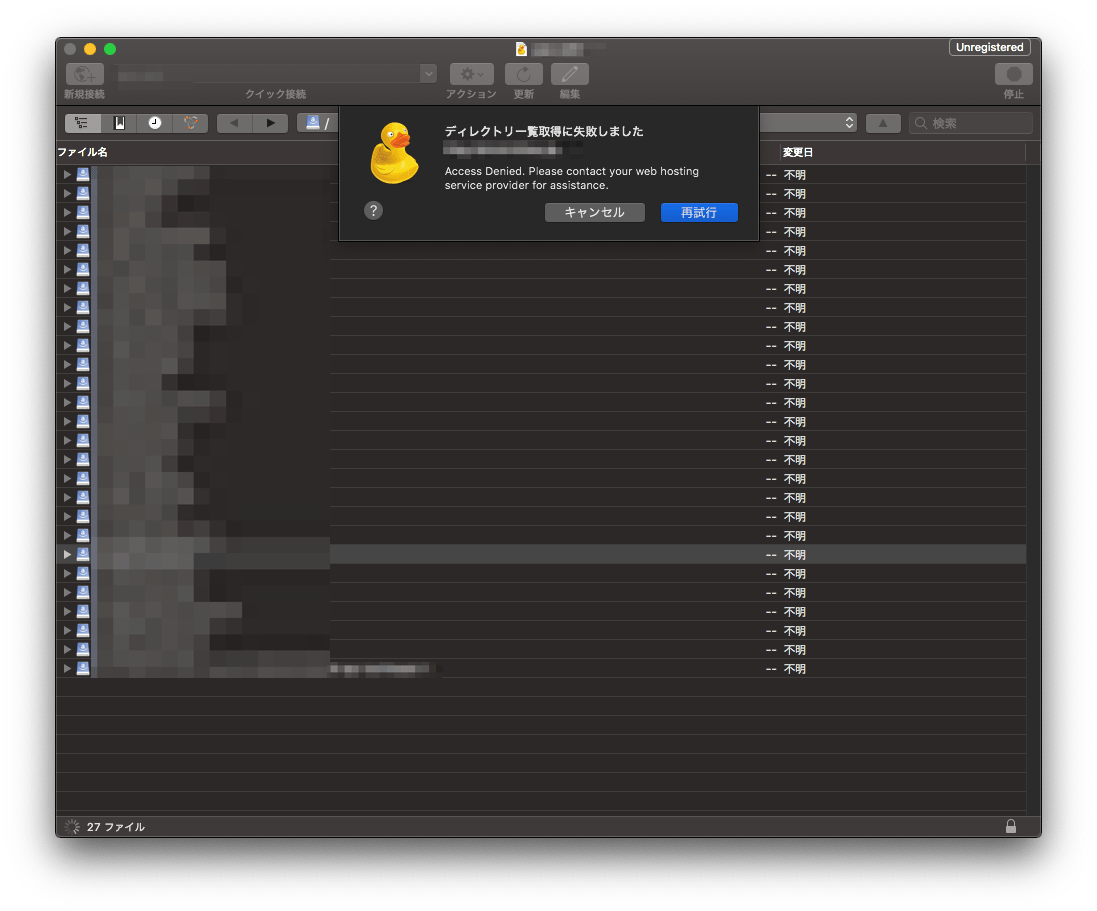Click the ファイル名 column header
1097x911 pixels.
click(x=83, y=152)
